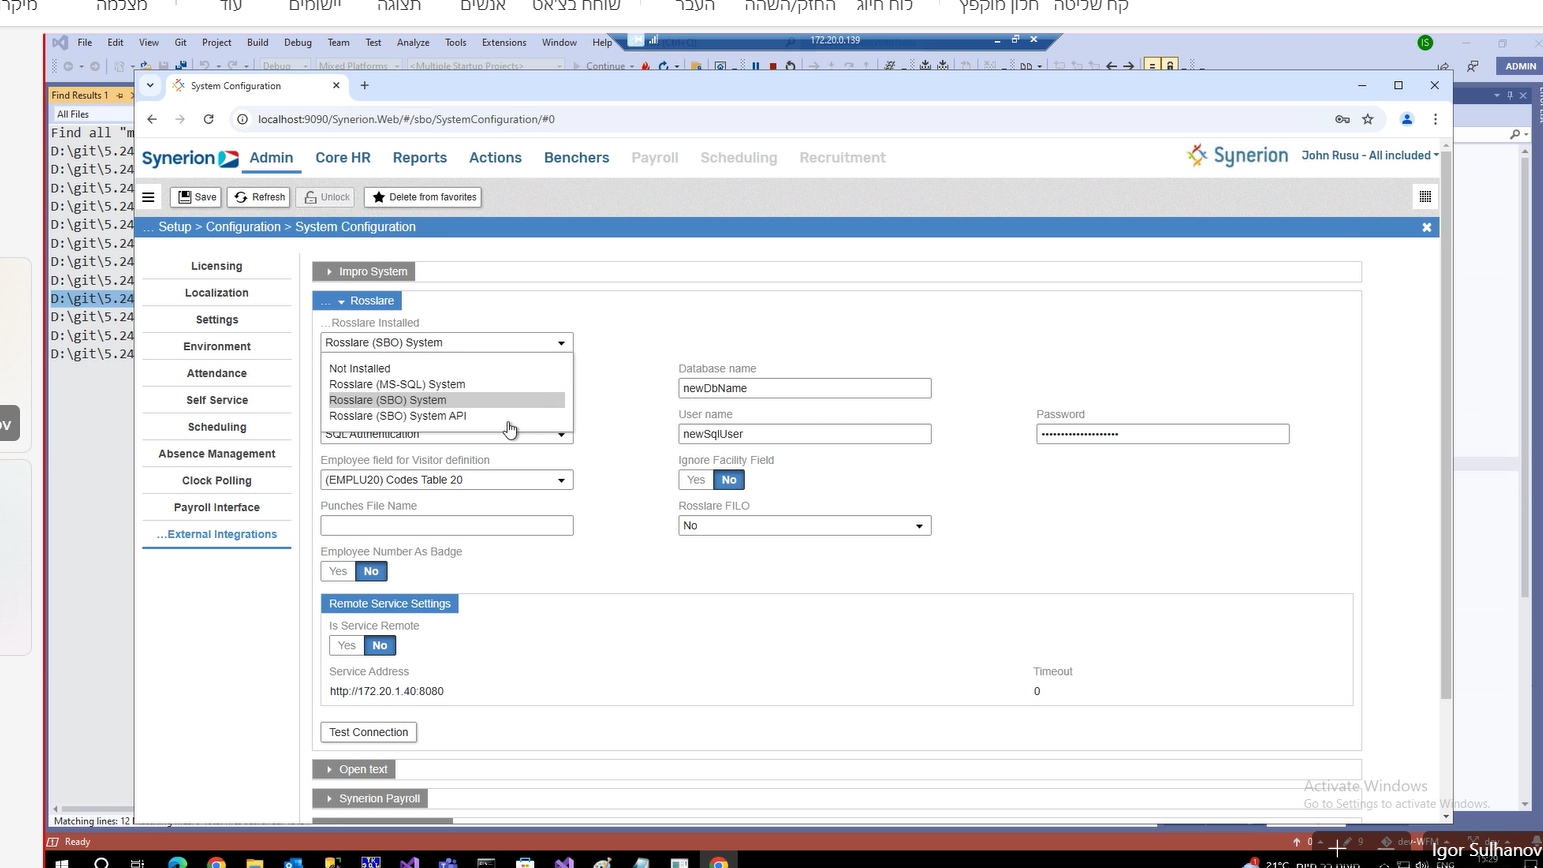This screenshot has width=1543, height=868.
Task: Open the Debug menu in Visual Studio
Action: 297,42
